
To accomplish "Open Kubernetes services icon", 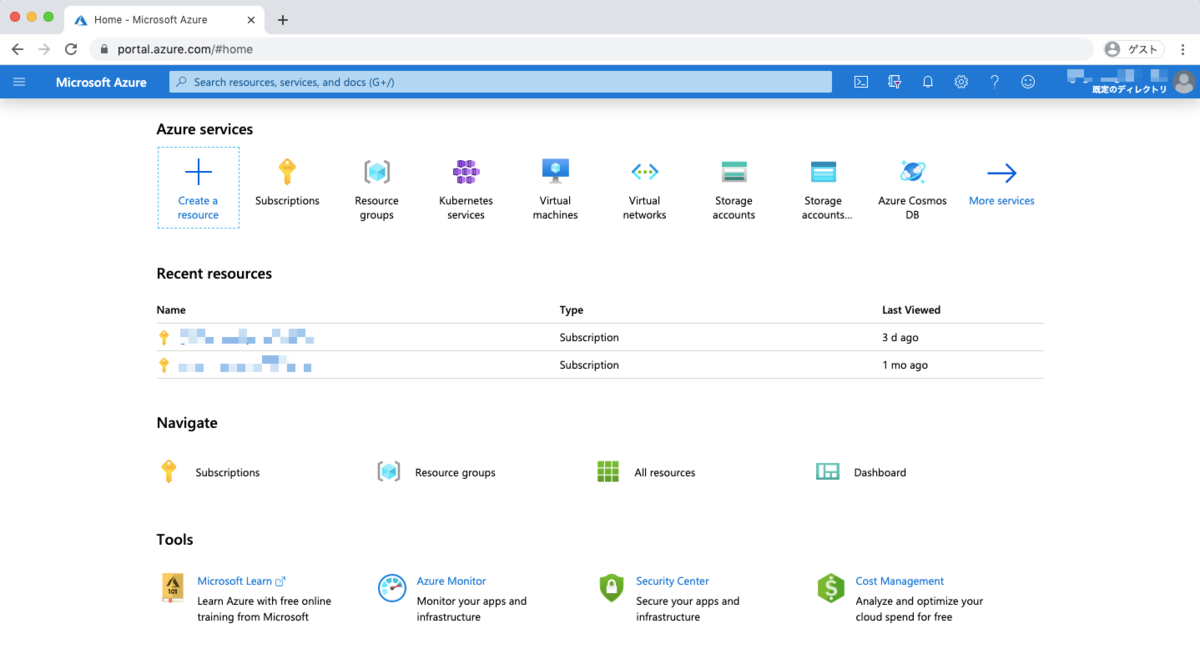I will (466, 172).
